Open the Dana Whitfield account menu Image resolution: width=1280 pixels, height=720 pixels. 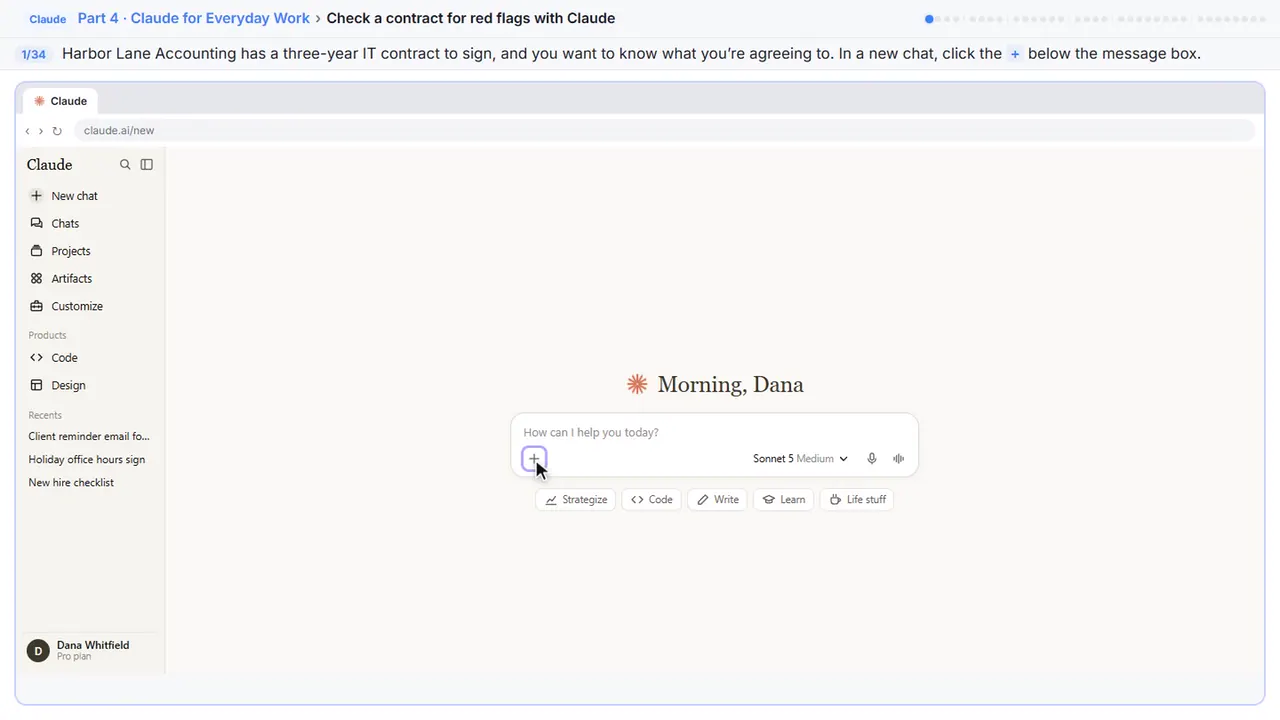click(90, 650)
